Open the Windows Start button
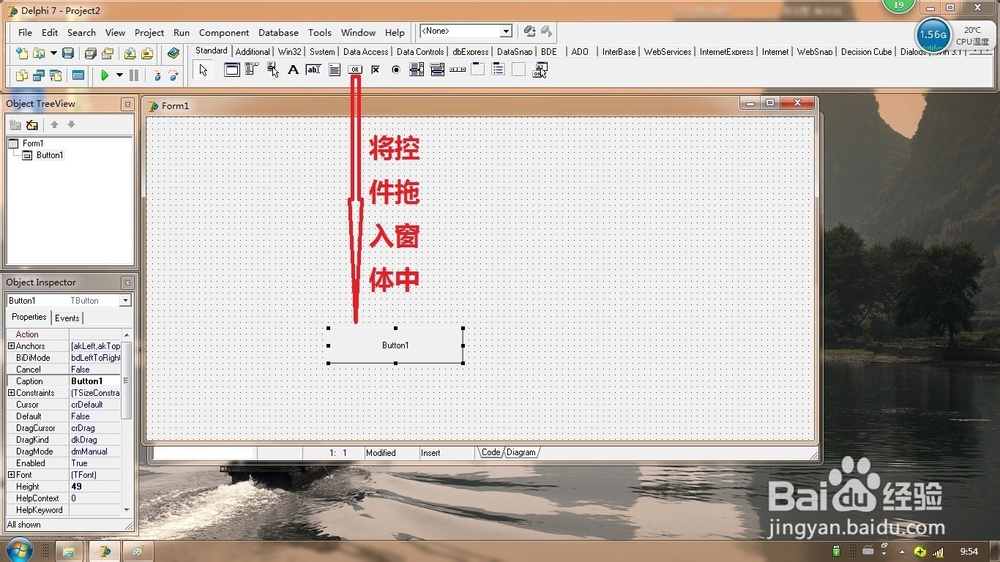Viewport: 1000px width, 562px height. point(19,550)
